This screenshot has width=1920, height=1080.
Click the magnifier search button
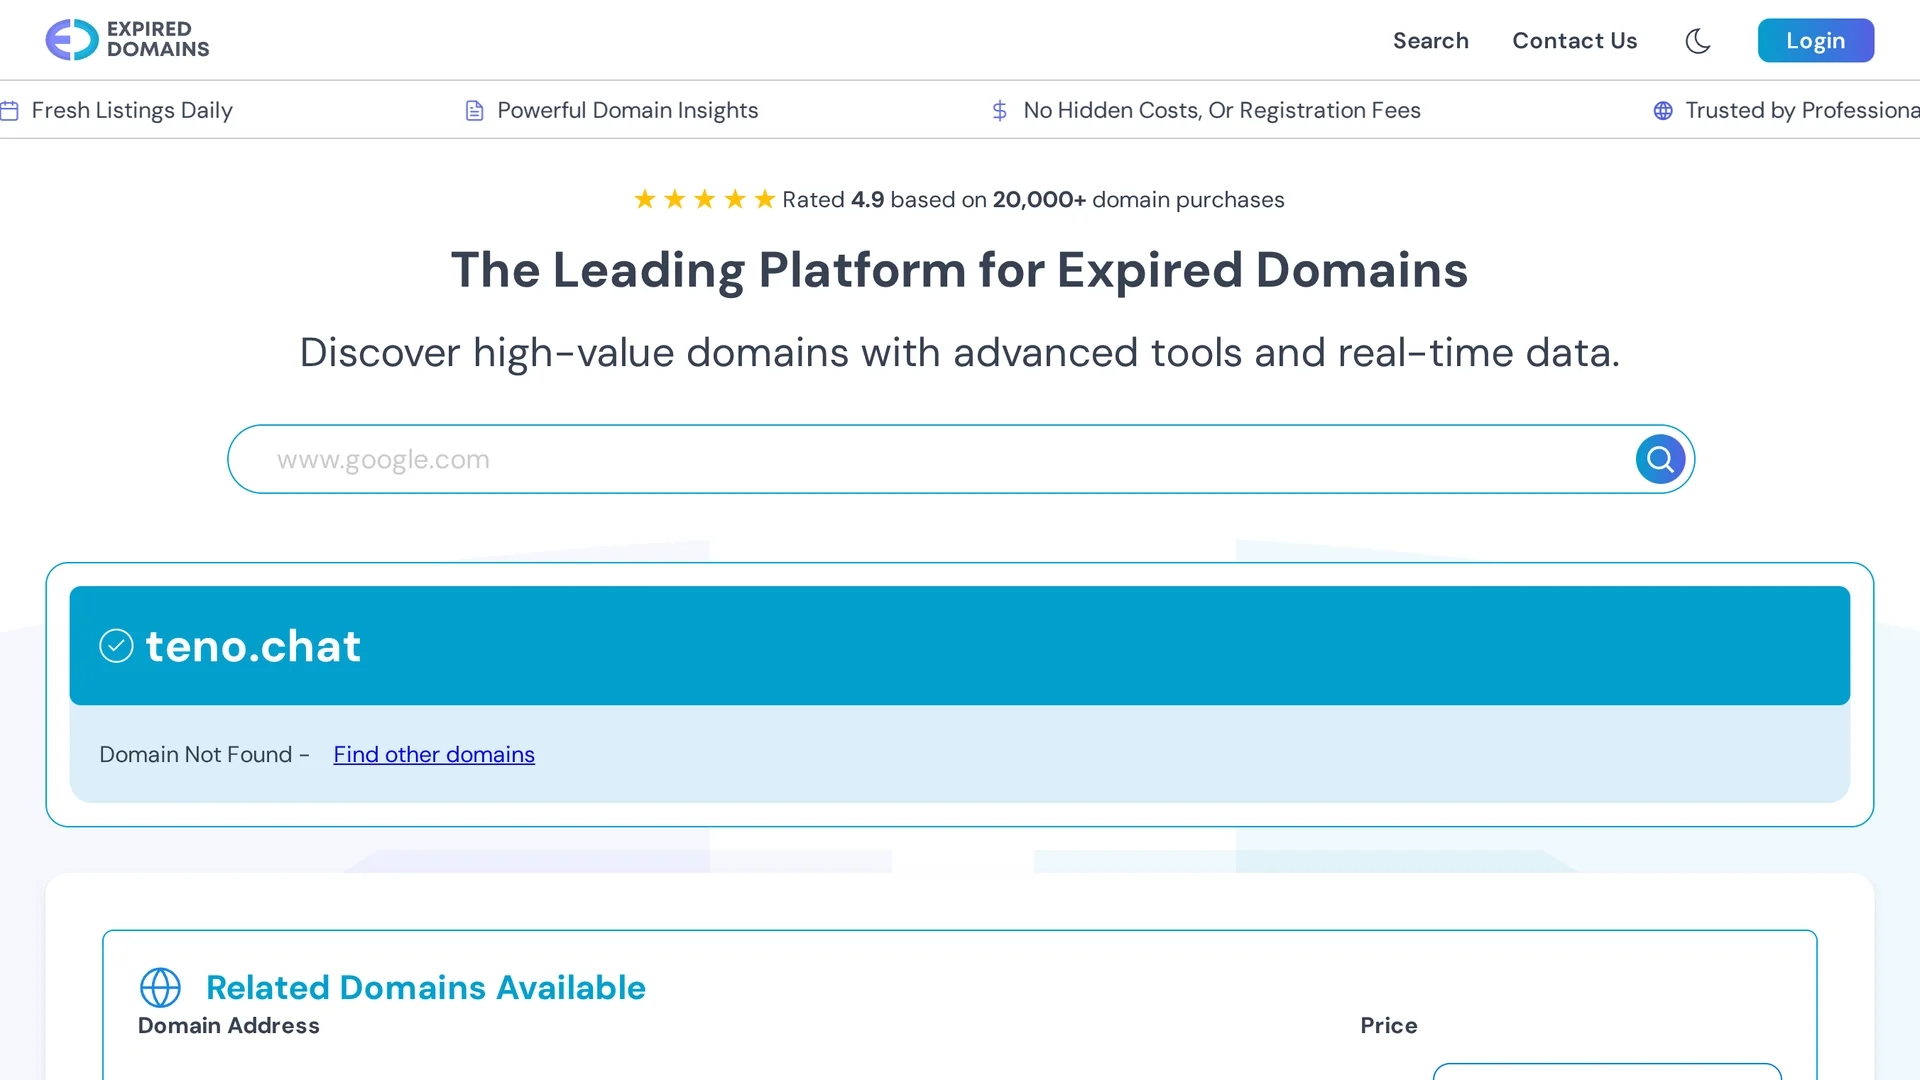click(1660, 459)
